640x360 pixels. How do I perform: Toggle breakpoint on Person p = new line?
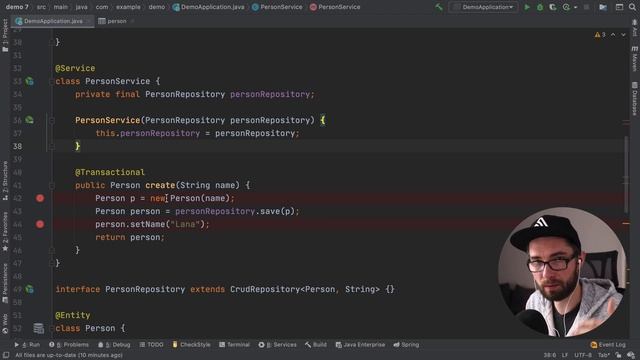[40, 198]
